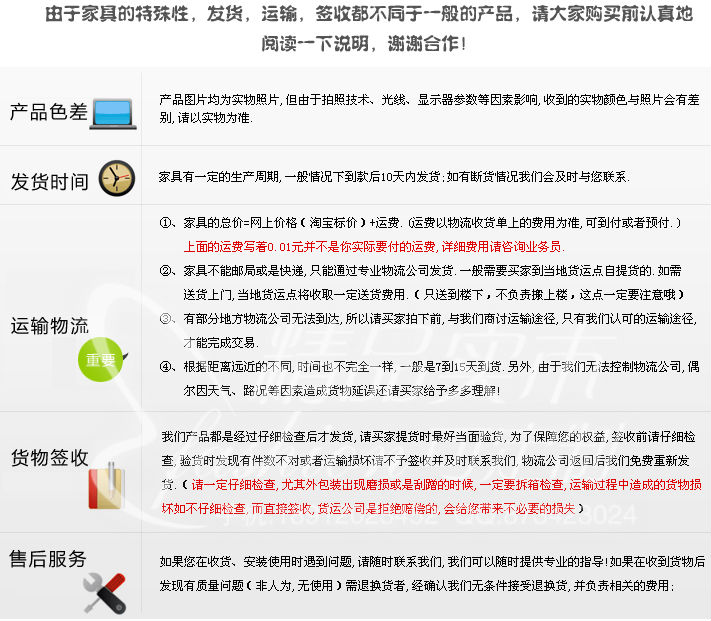Viewport: 711px width, 621px height.
Task: Click the 运输物流 heading
Action: [x=49, y=326]
